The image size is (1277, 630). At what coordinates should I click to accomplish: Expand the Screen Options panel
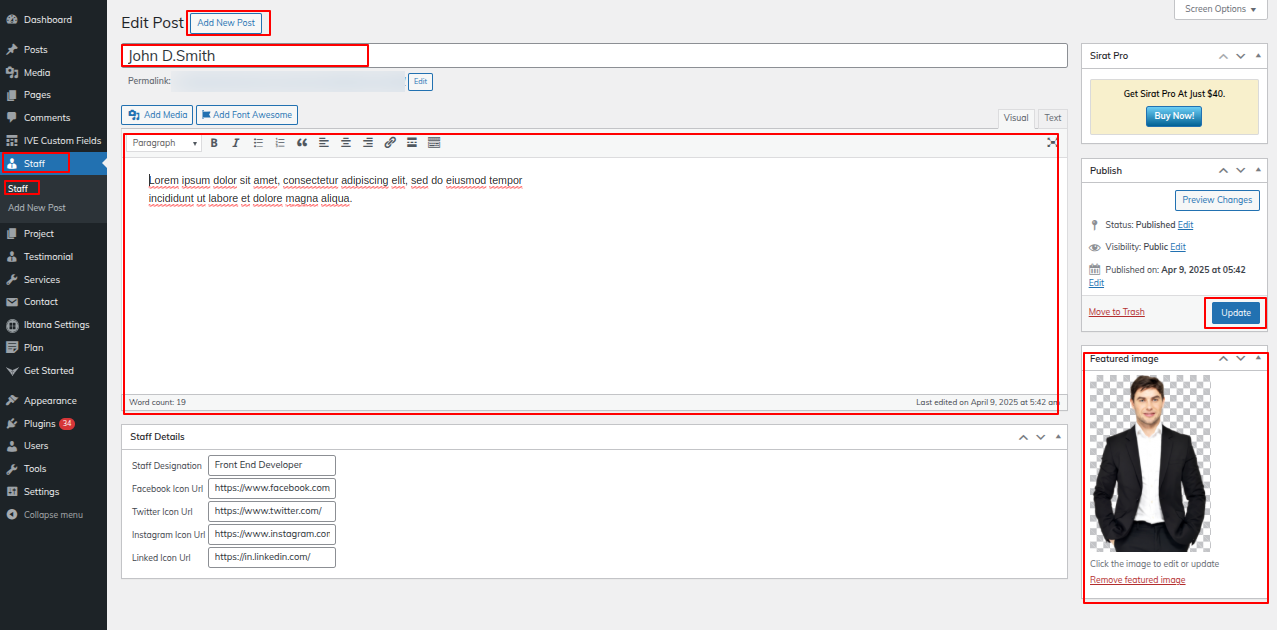pyautogui.click(x=1221, y=9)
